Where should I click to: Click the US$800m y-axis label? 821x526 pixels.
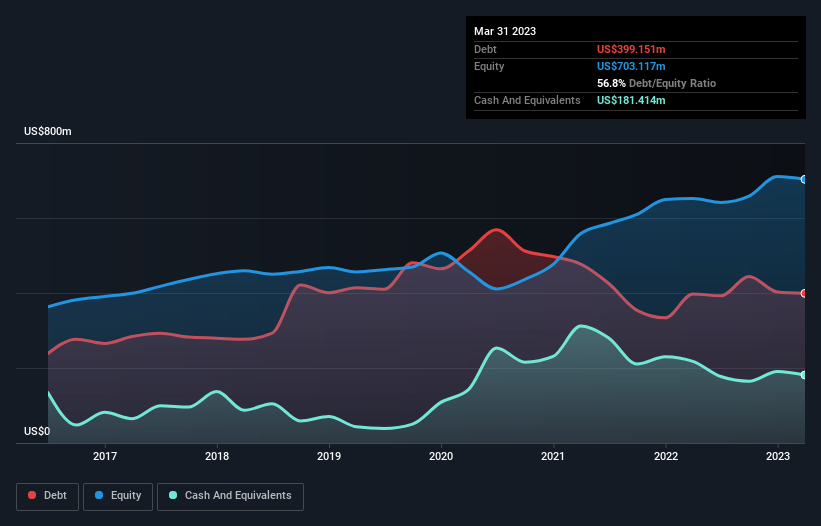(x=48, y=131)
